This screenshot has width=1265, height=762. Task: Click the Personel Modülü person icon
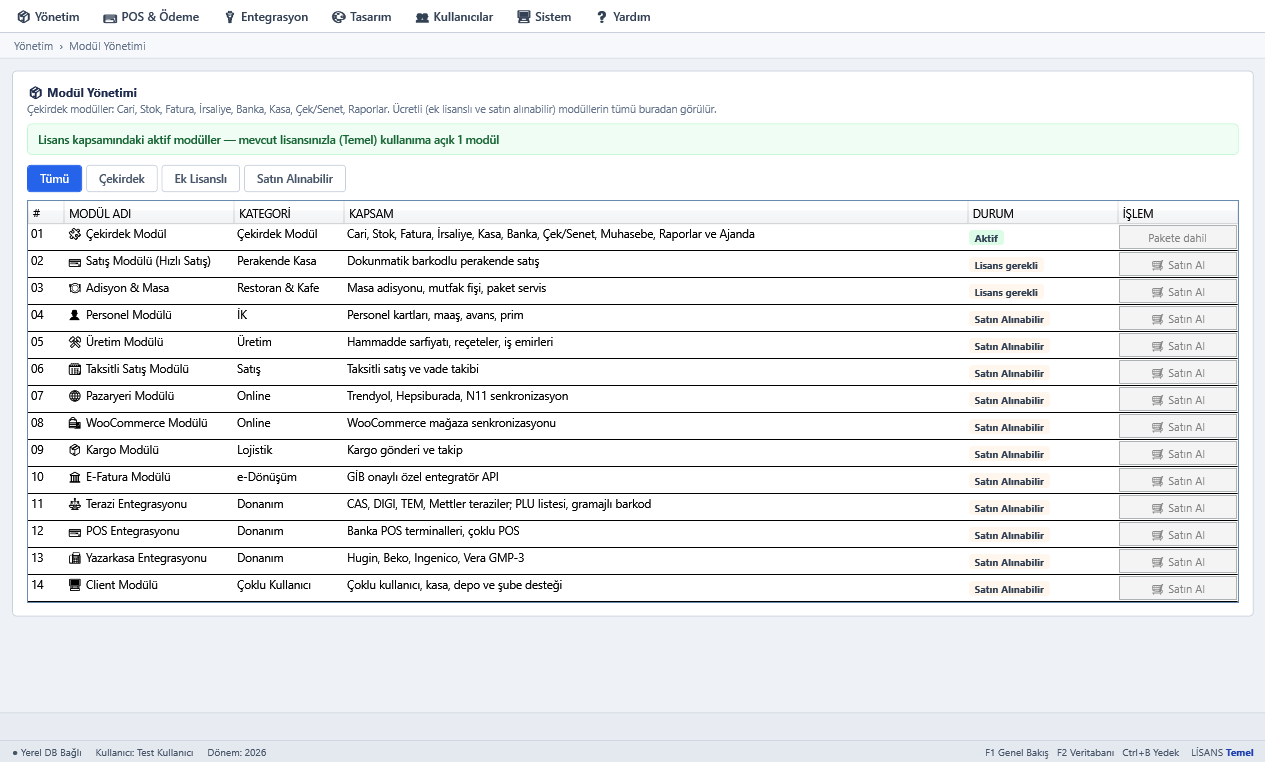(x=75, y=315)
